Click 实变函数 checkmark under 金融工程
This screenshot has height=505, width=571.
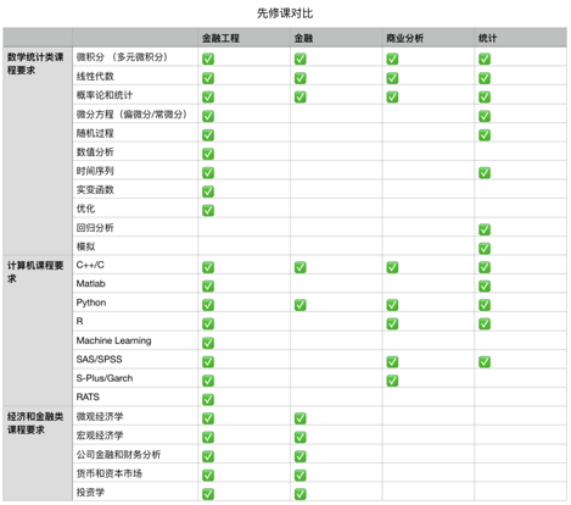(x=208, y=192)
